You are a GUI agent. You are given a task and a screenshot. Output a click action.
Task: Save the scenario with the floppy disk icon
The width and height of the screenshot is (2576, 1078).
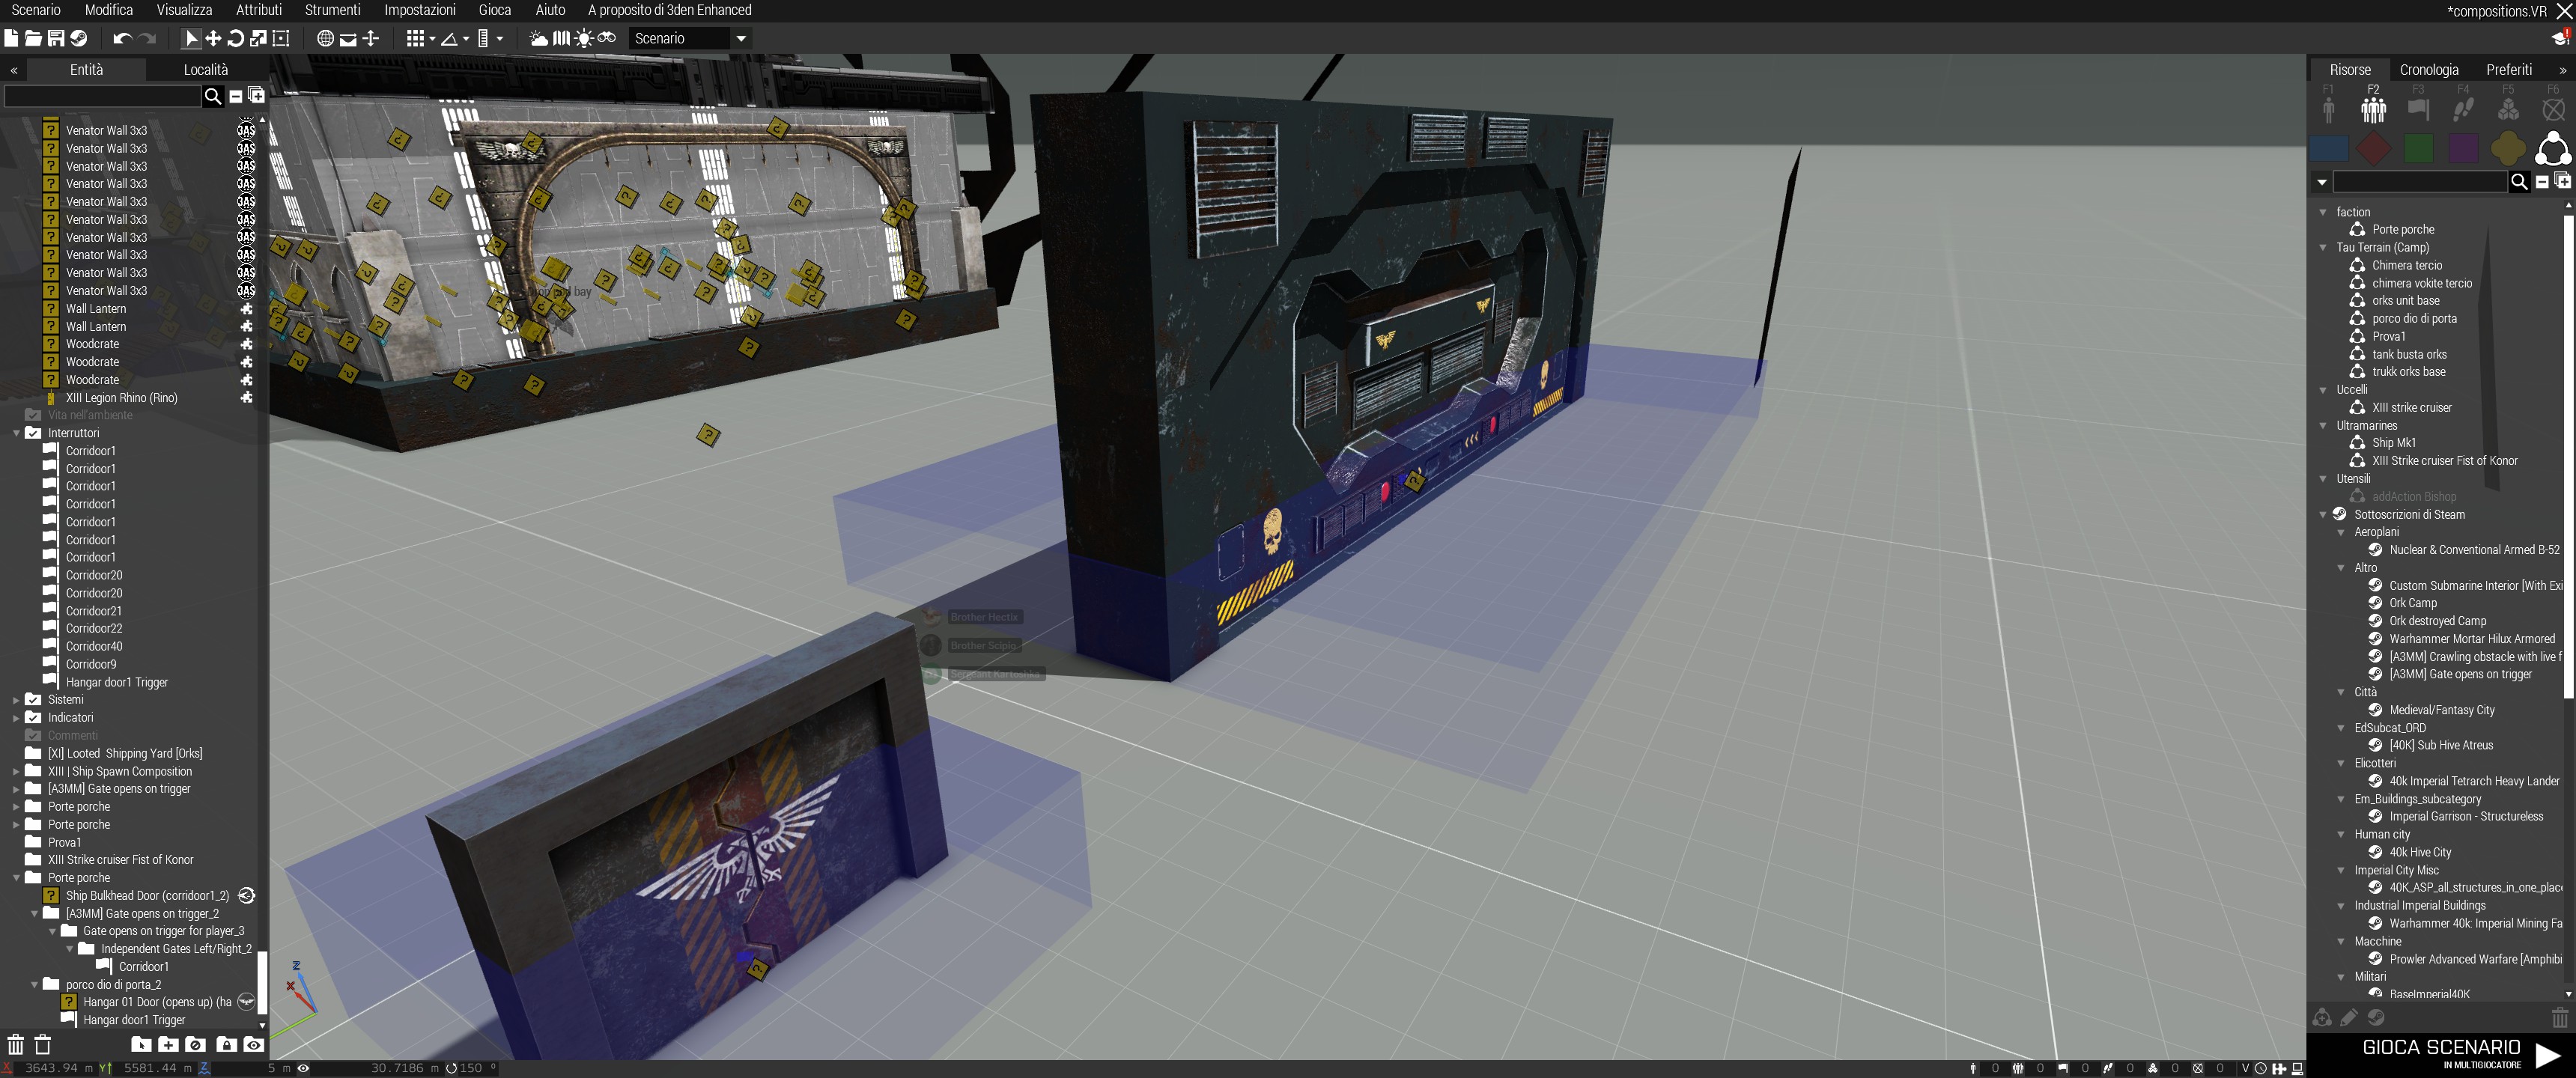(56, 38)
